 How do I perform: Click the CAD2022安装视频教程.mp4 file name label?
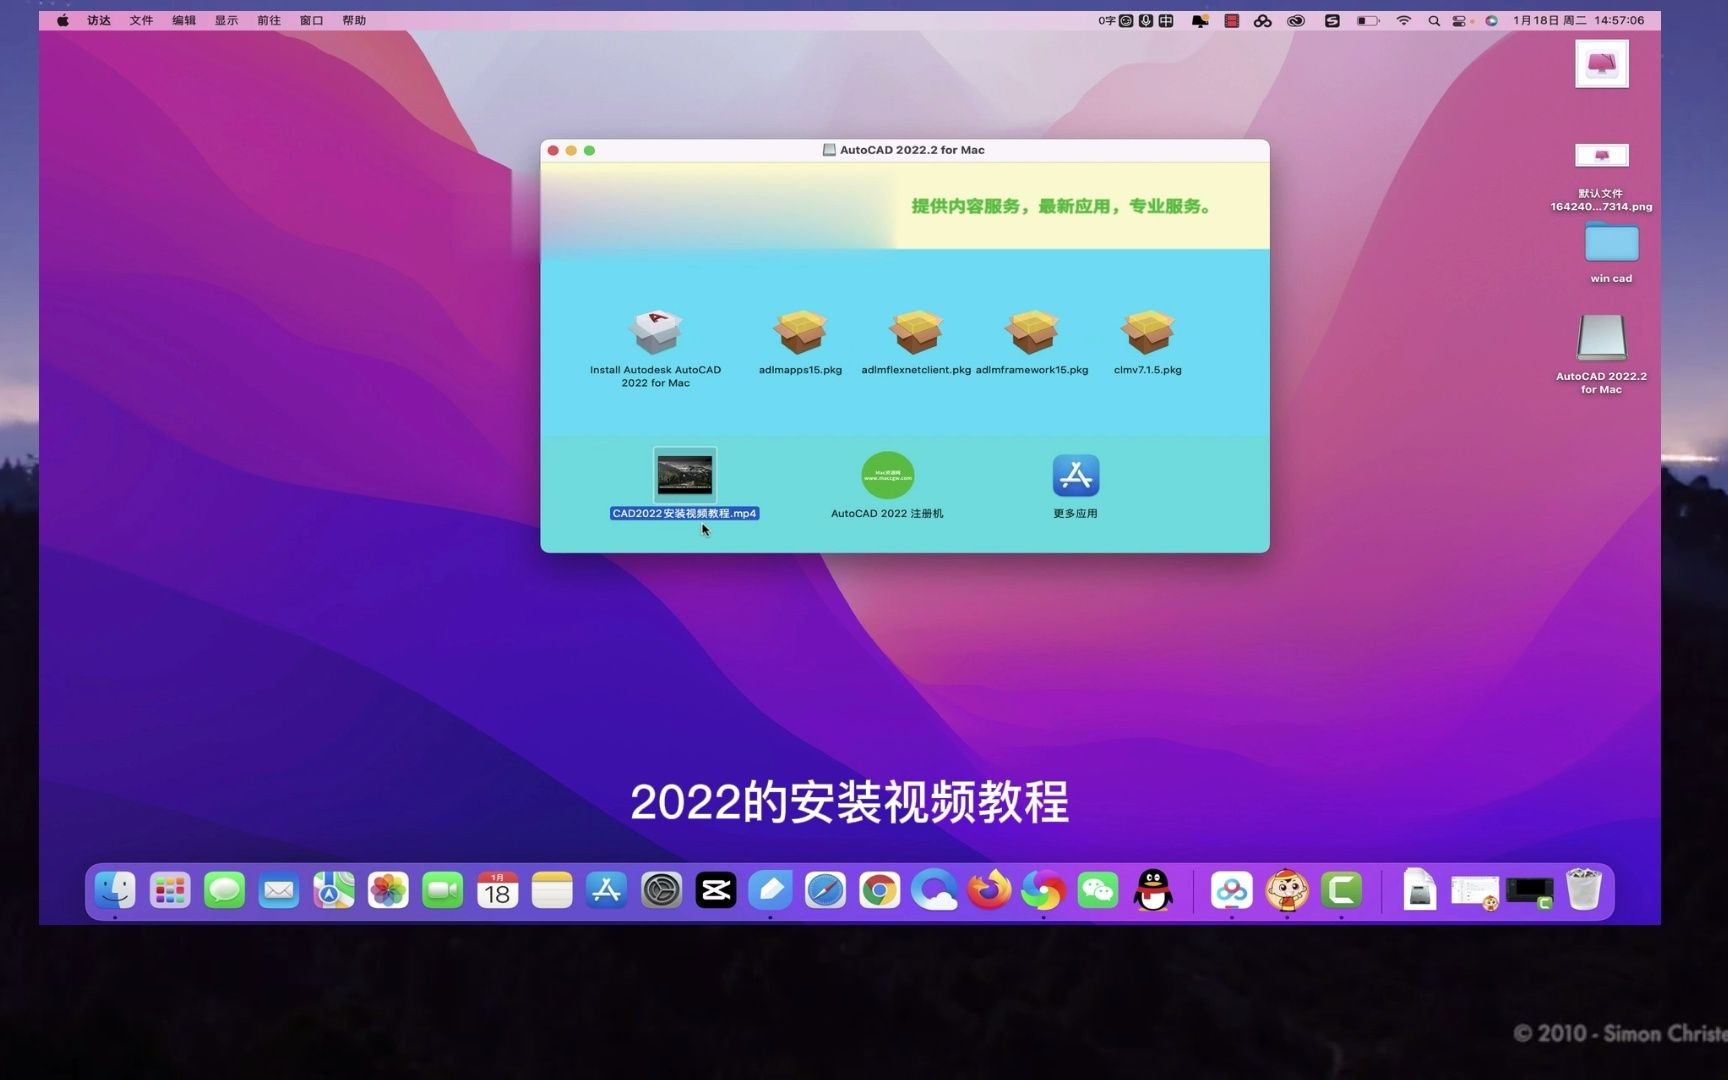(x=685, y=513)
